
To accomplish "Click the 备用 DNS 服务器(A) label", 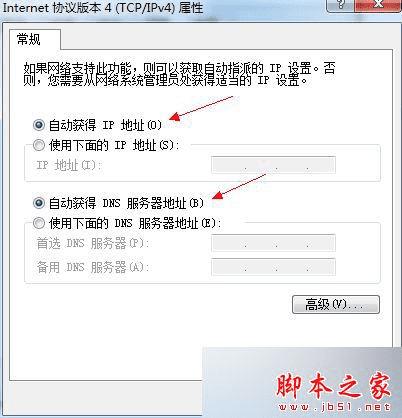I will (93, 267).
